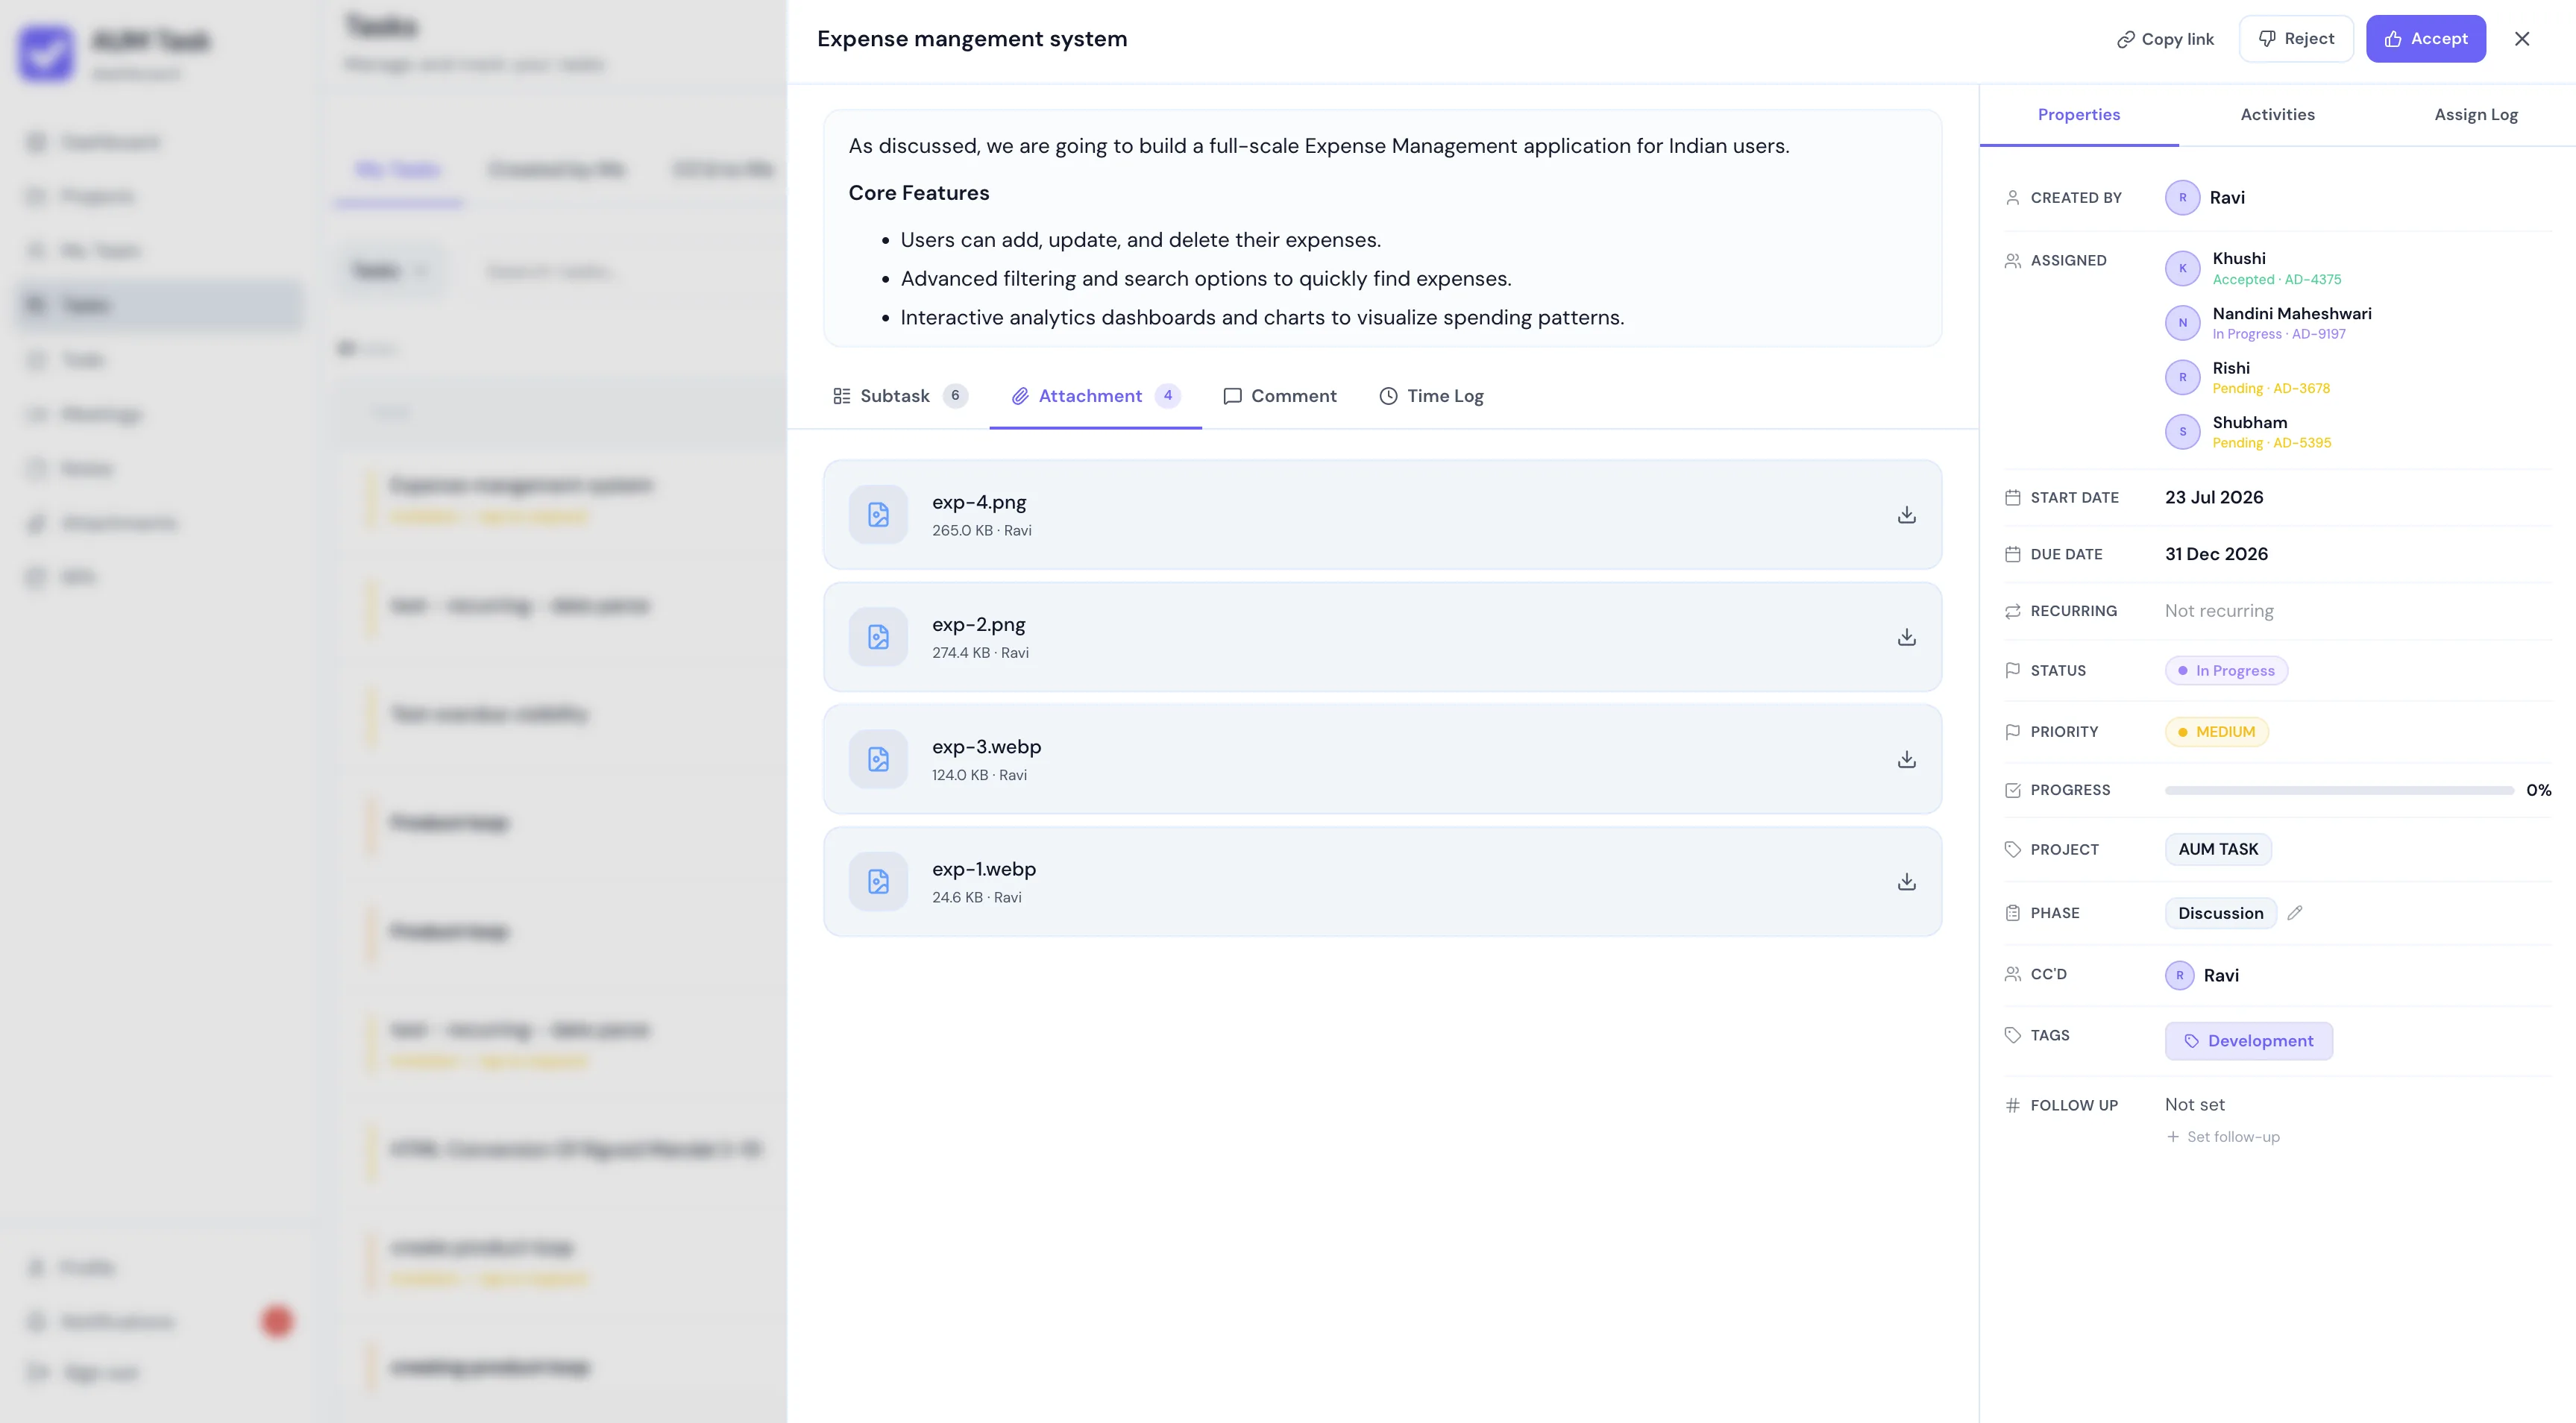Click the In Progress status badge
This screenshot has width=2576, height=1423.
click(x=2226, y=670)
